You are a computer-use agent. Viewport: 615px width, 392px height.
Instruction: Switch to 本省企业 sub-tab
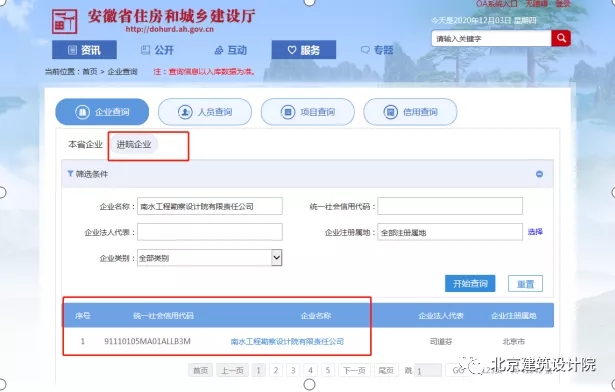click(x=85, y=144)
